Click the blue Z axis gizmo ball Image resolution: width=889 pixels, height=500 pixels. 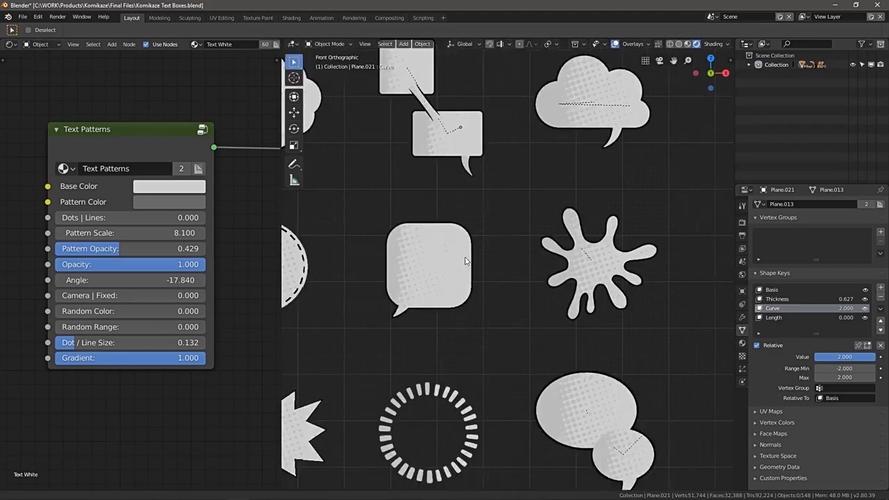pos(710,58)
